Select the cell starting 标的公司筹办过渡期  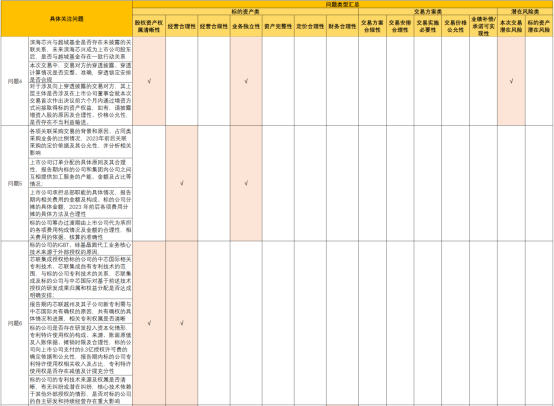coord(80,230)
